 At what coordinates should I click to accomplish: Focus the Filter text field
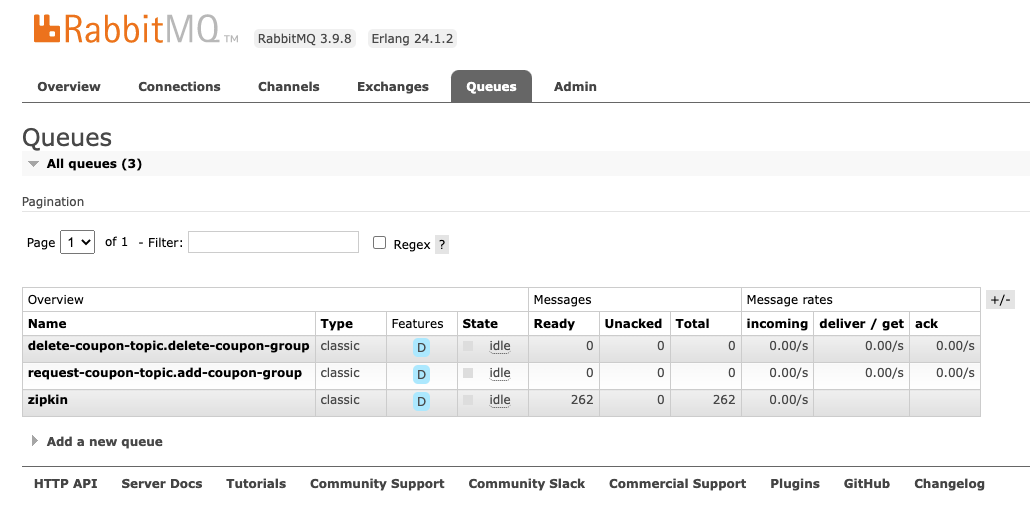click(x=273, y=242)
